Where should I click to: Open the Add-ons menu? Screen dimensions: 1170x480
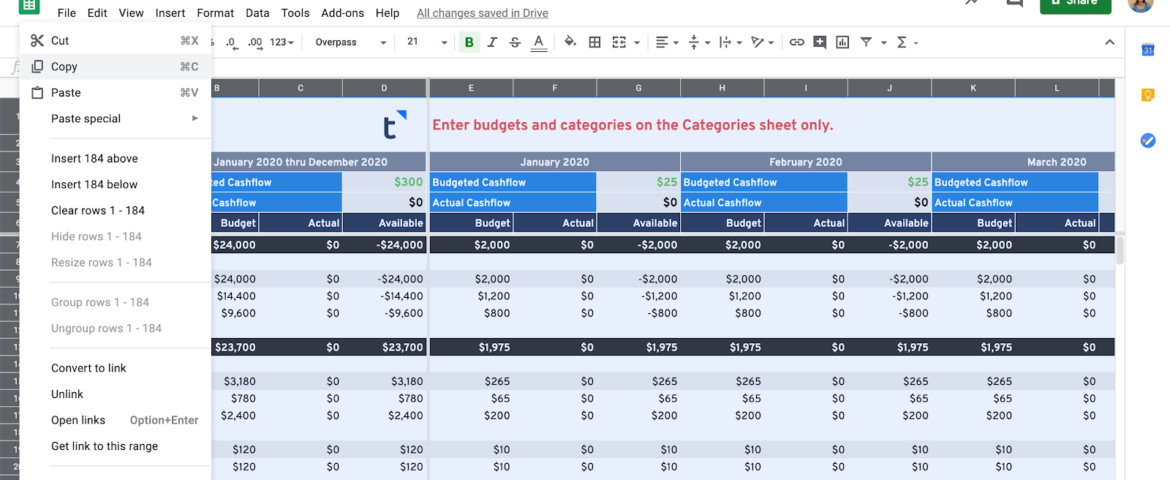pos(343,13)
